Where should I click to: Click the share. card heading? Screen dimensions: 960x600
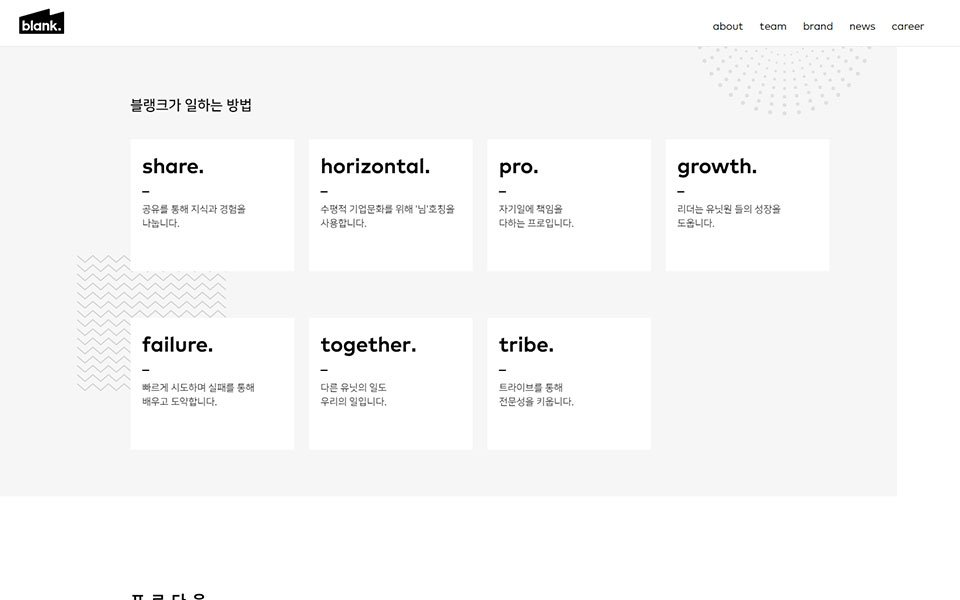tap(173, 166)
